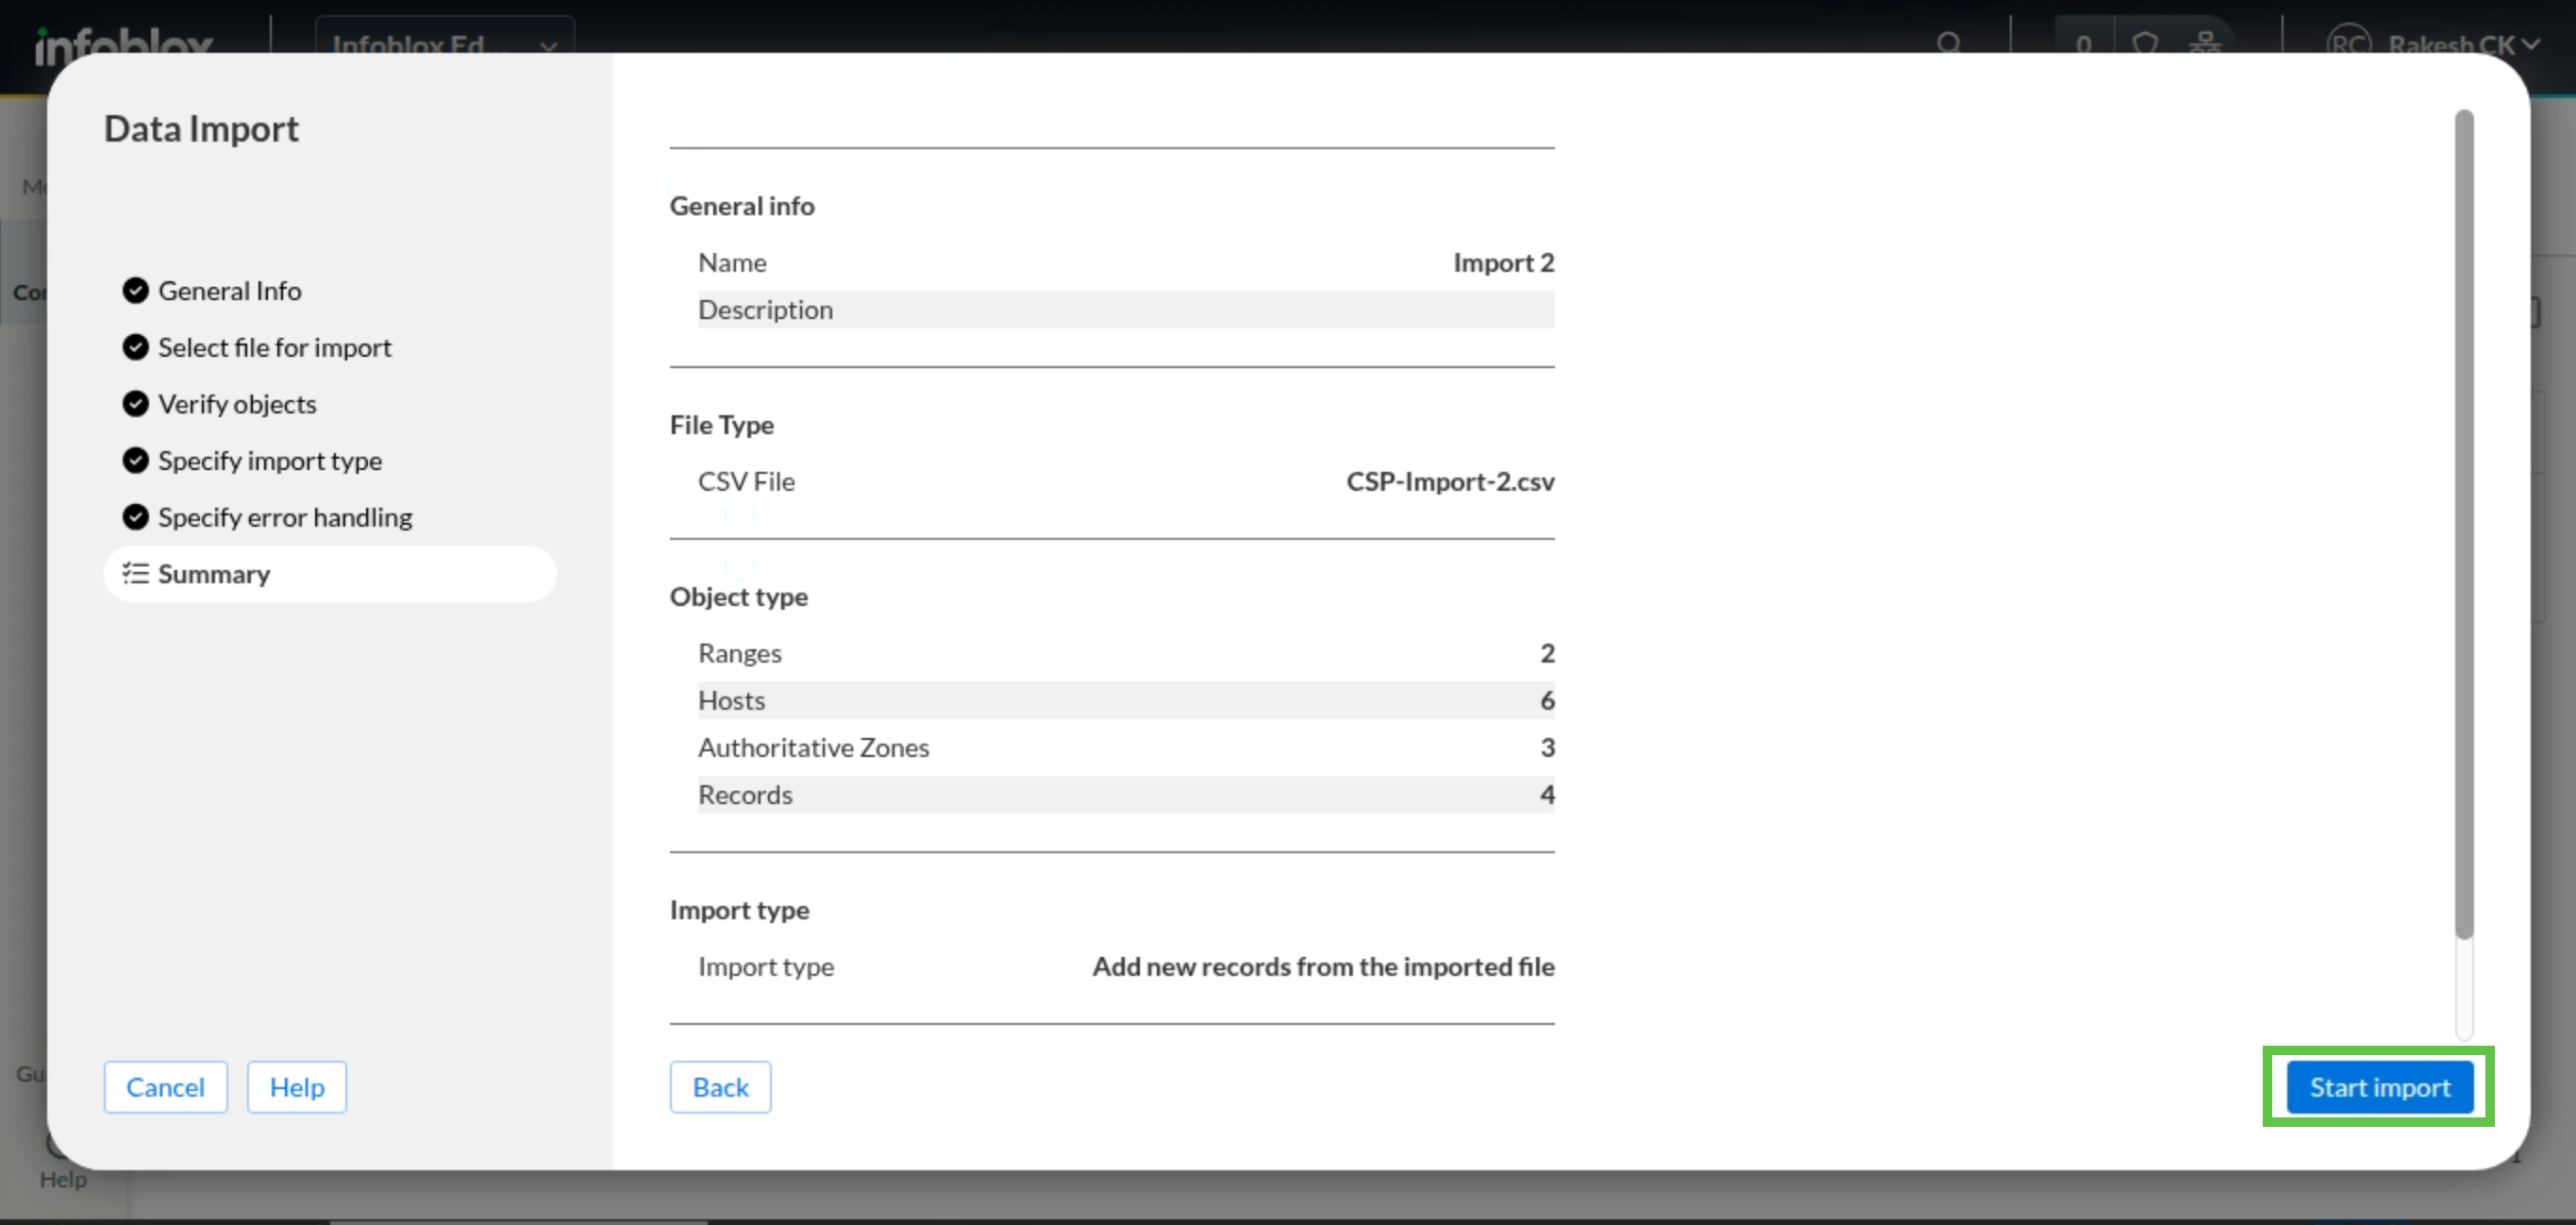2576x1225 pixels.
Task: Click the network topology icon in header
Action: [2204, 44]
